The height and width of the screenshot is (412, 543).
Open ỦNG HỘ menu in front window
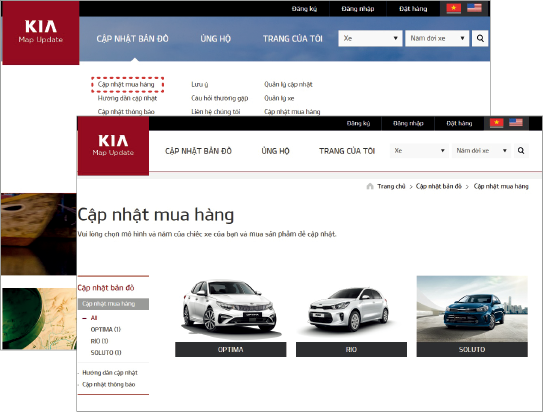[x=275, y=151]
